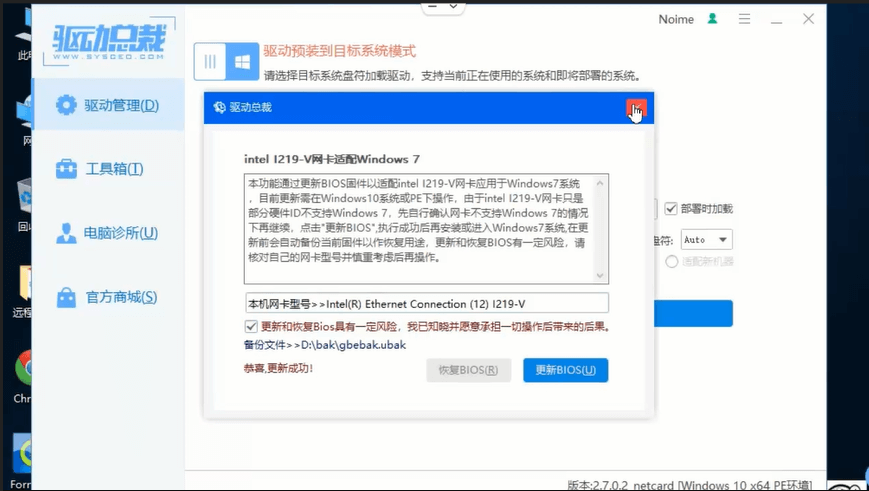This screenshot has width=869, height=491.
Task: Click the 官方商城 shopping bag icon
Action: pyautogui.click(x=67, y=297)
